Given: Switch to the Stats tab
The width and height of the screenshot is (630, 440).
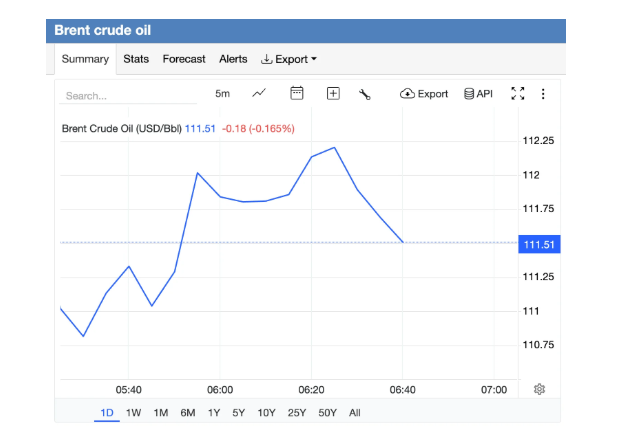Looking at the screenshot, I should point(136,59).
